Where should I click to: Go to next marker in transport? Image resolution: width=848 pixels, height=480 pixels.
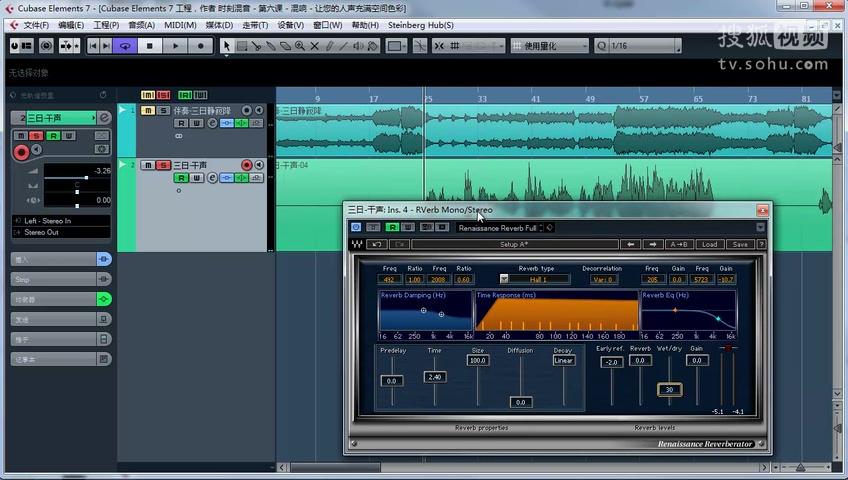[106, 46]
